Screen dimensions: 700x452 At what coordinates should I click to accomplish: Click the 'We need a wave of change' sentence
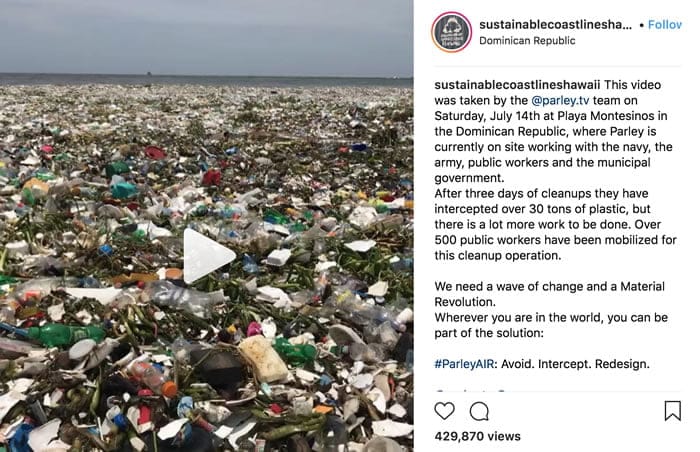550,294
